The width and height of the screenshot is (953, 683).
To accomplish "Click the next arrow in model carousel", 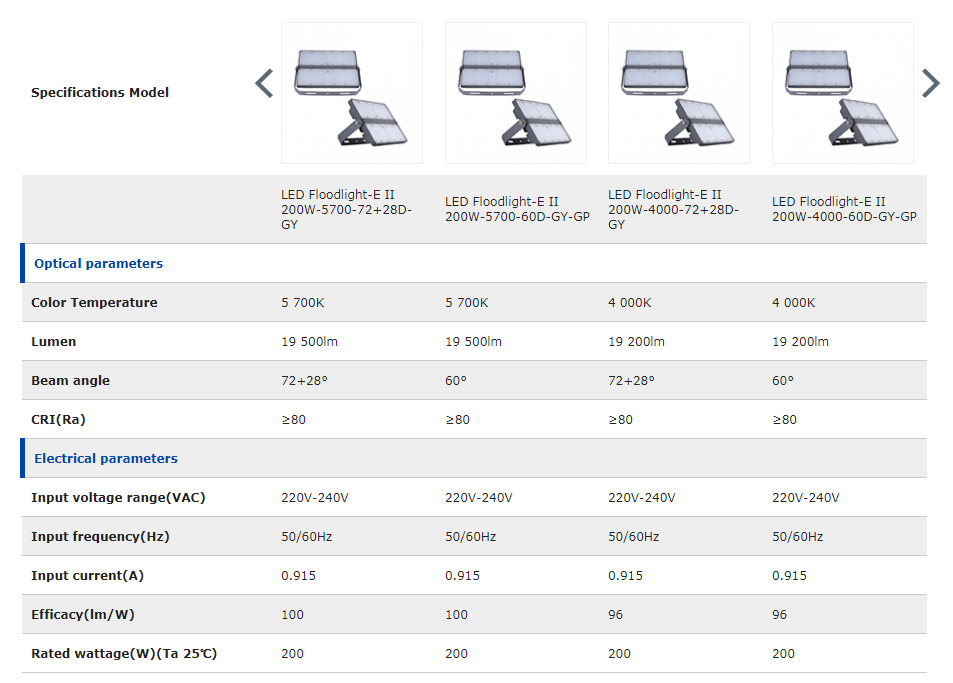I will tap(931, 84).
